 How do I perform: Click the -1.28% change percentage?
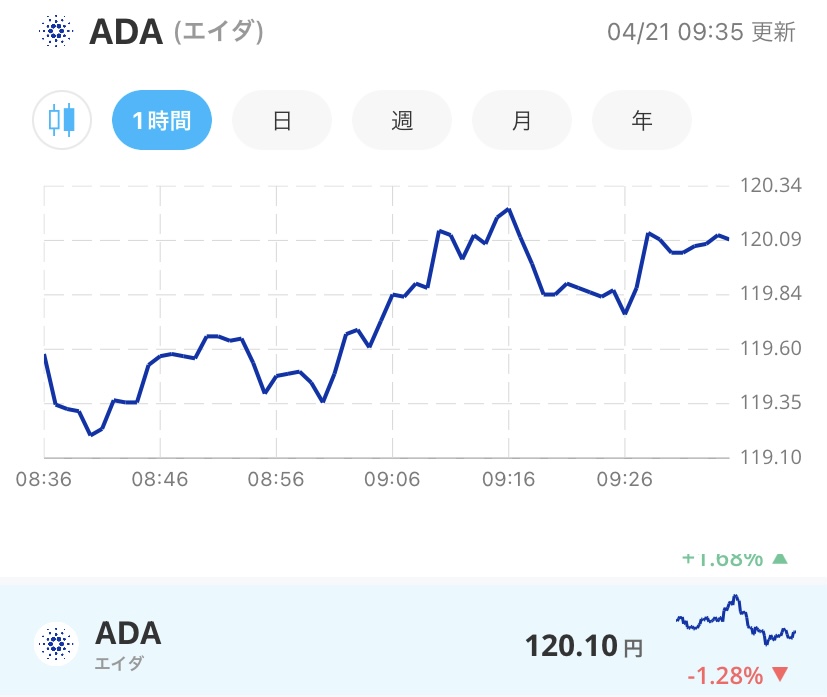727,675
